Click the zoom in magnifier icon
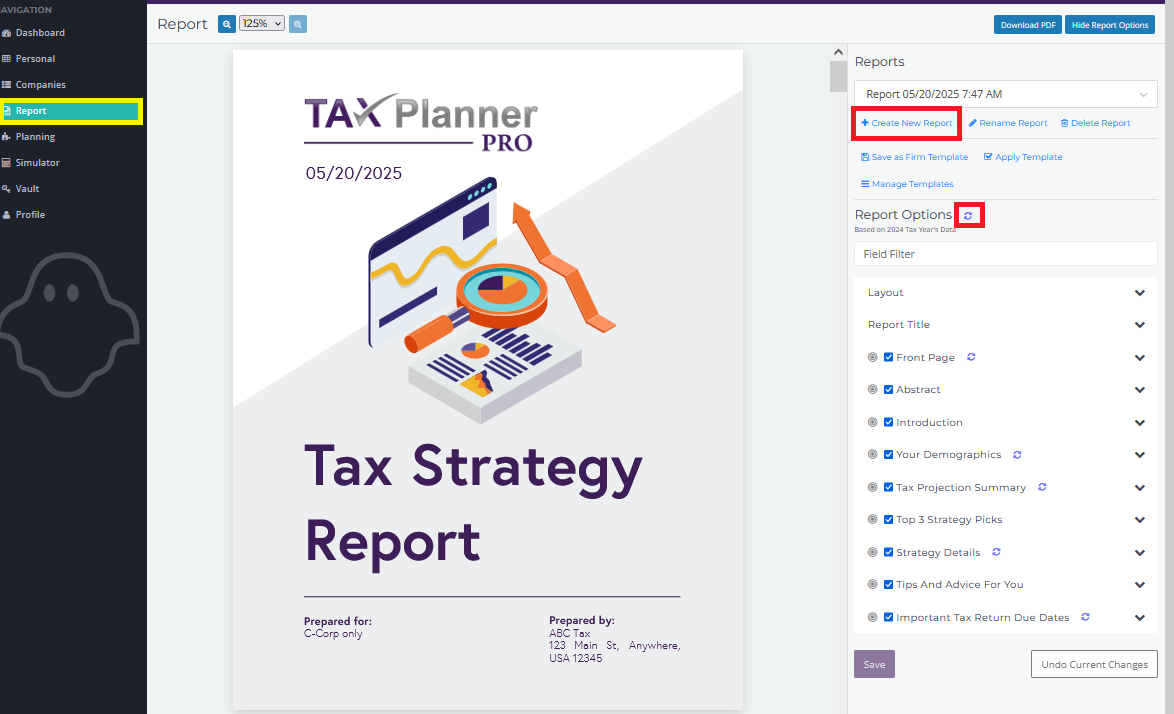The height and width of the screenshot is (714, 1174). tap(298, 24)
